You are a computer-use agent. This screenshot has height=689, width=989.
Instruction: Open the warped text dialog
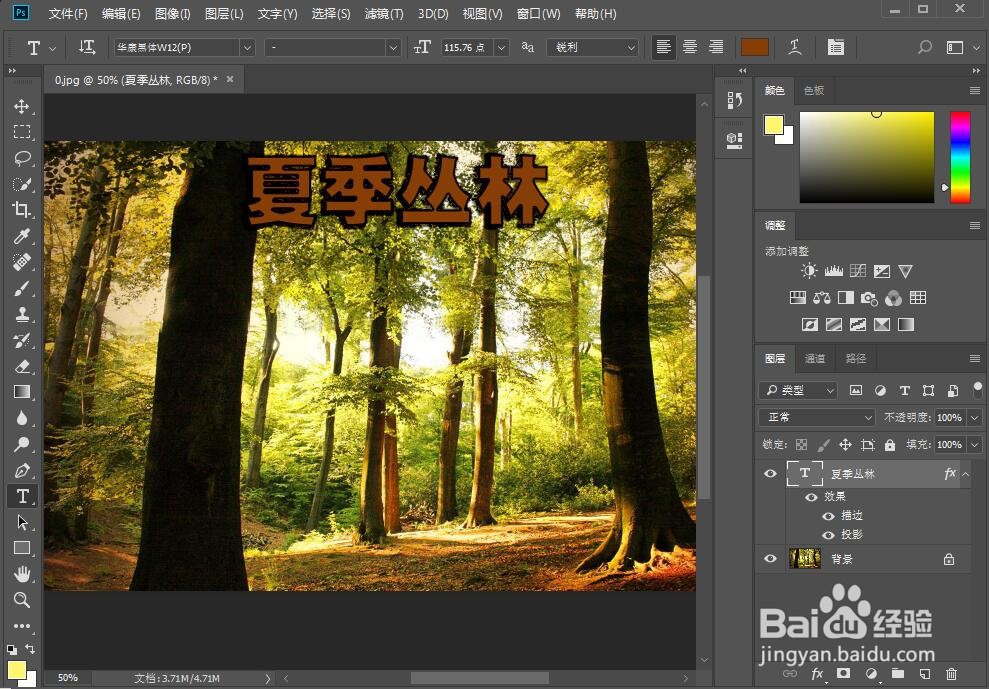tap(795, 46)
